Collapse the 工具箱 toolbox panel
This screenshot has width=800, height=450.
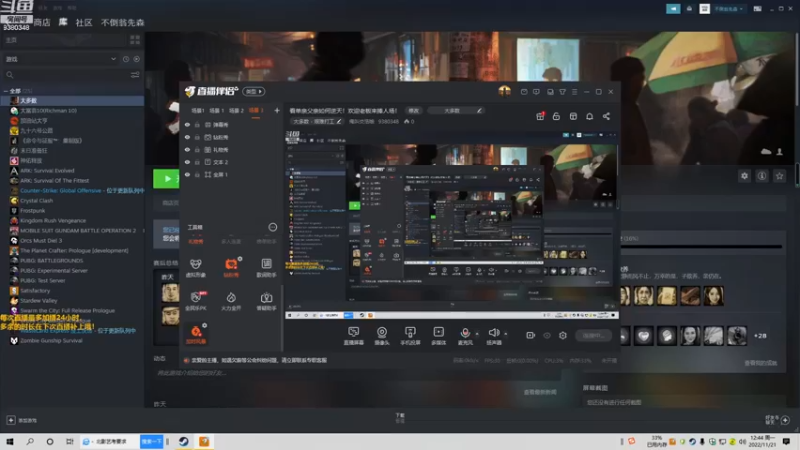(272, 227)
